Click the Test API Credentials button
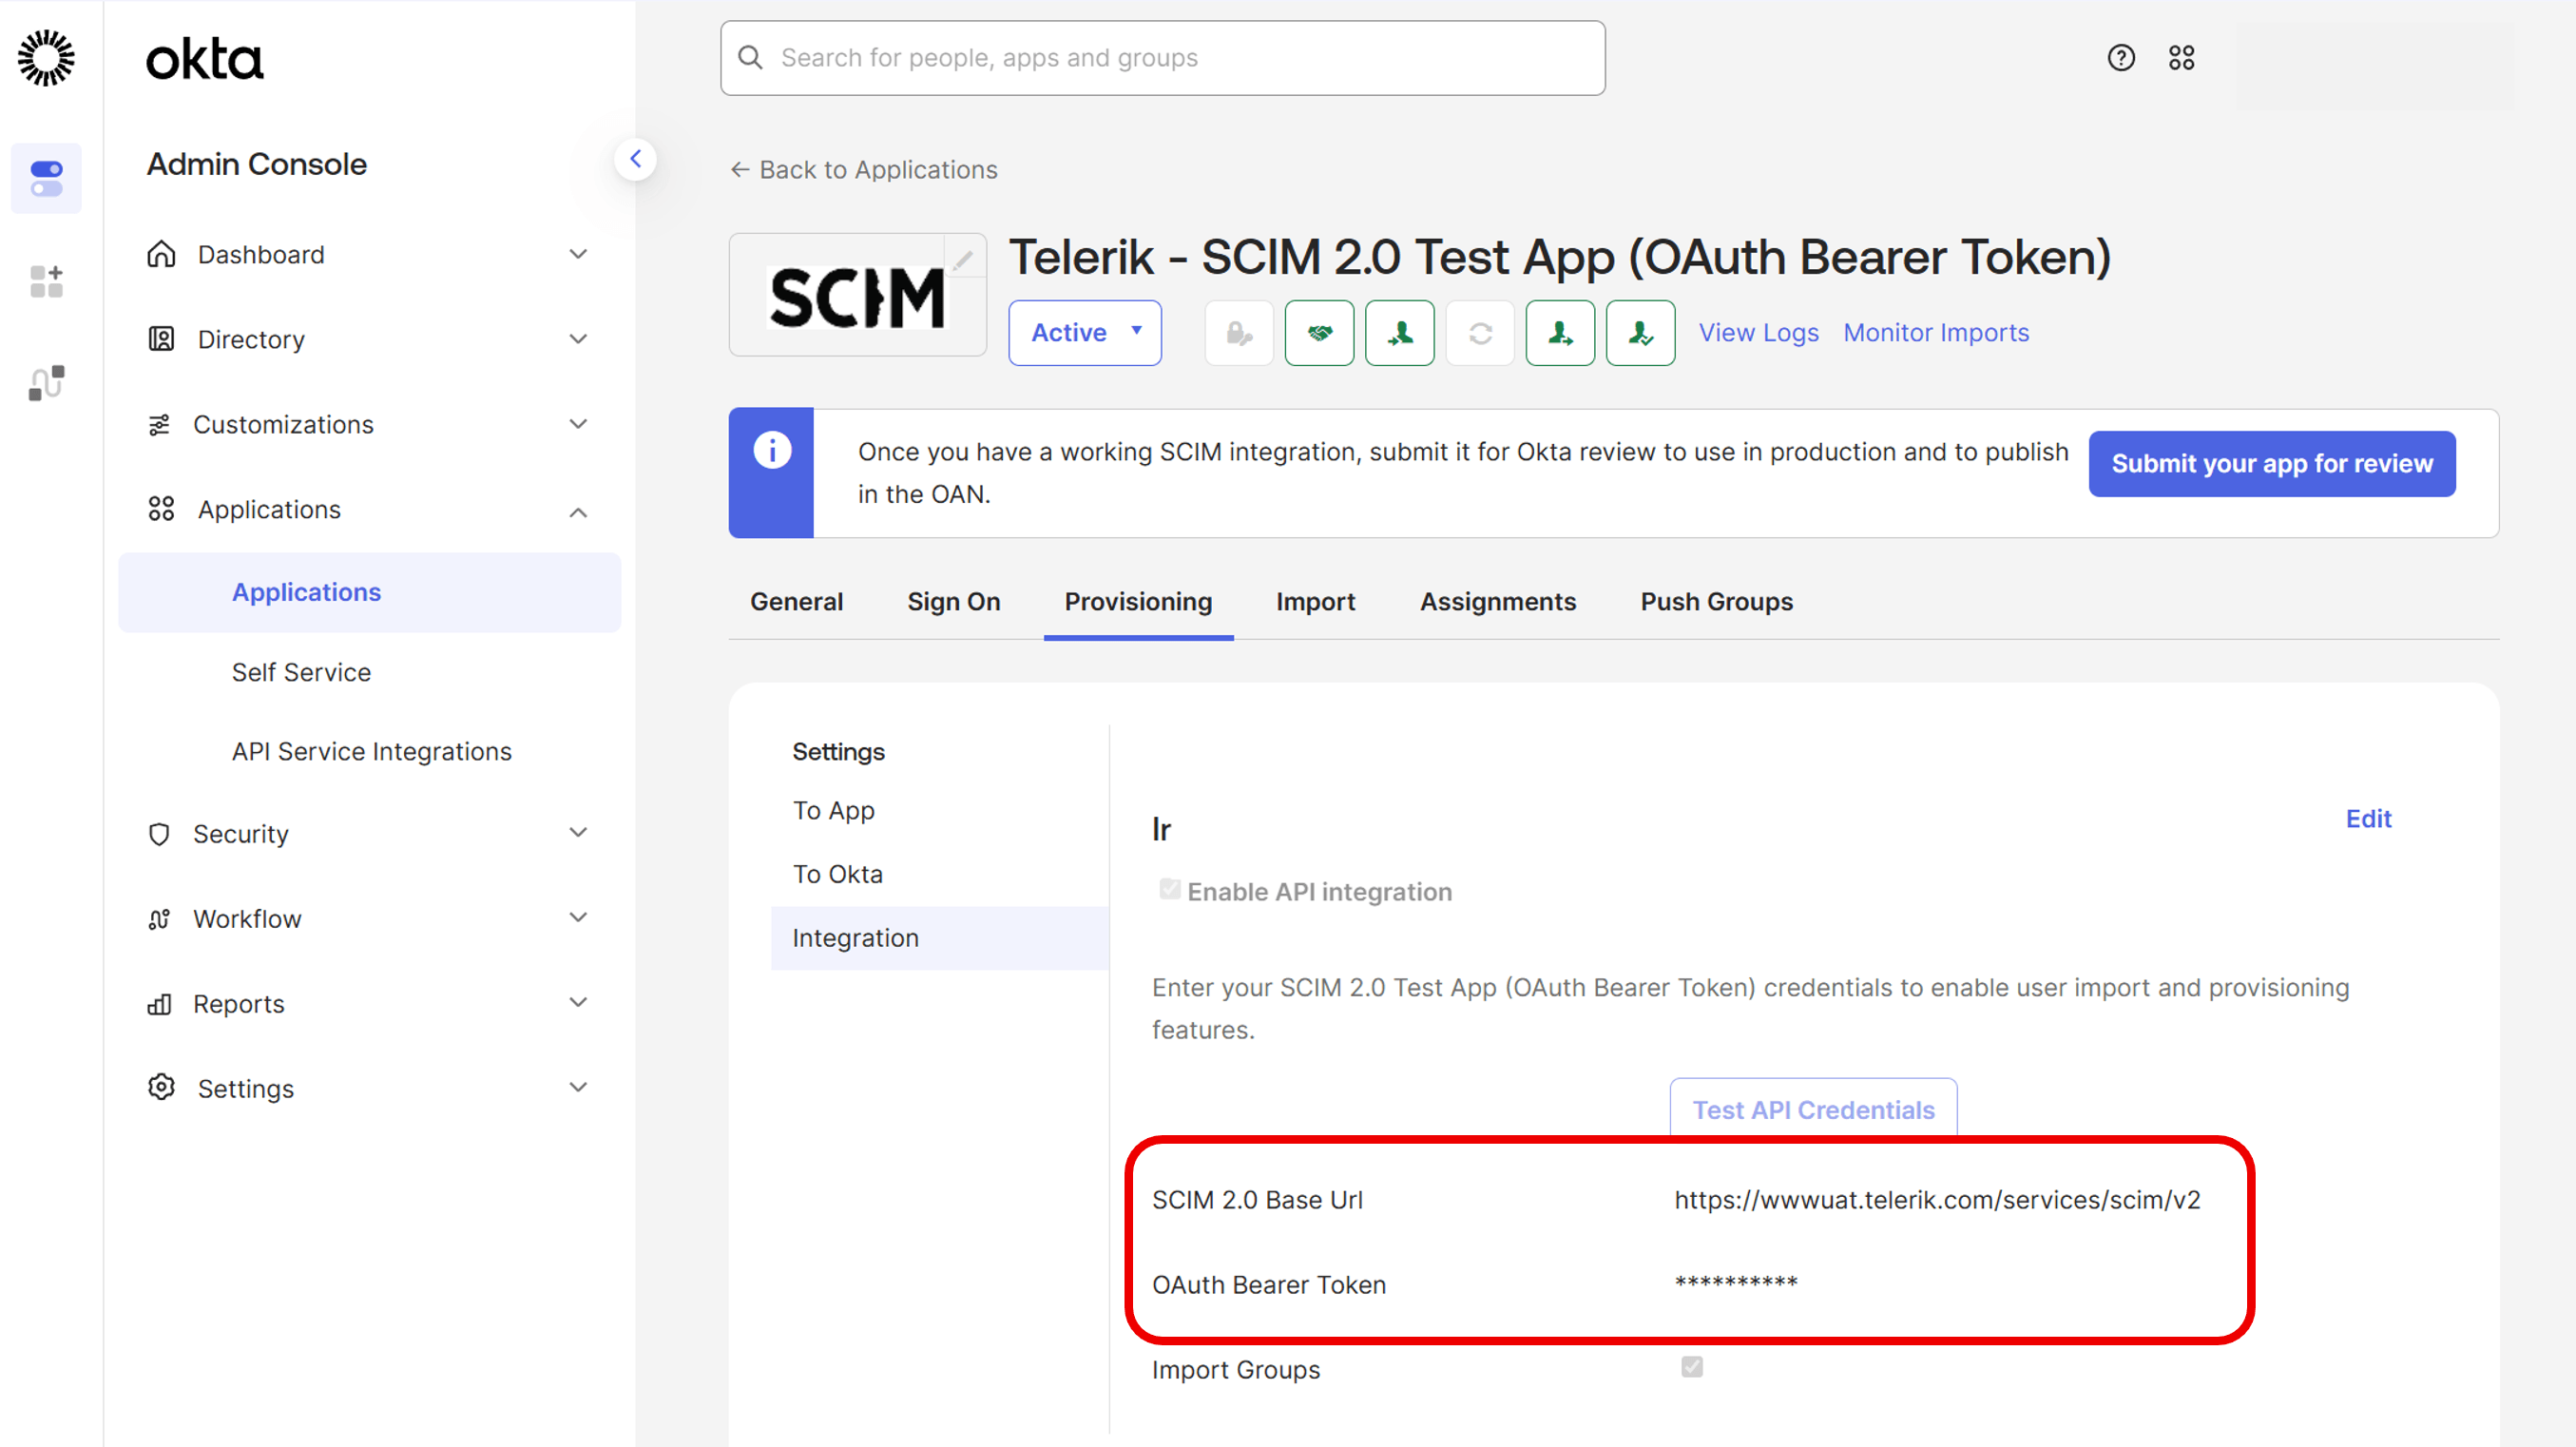Viewport: 2576px width, 1447px height. pyautogui.click(x=1813, y=1109)
